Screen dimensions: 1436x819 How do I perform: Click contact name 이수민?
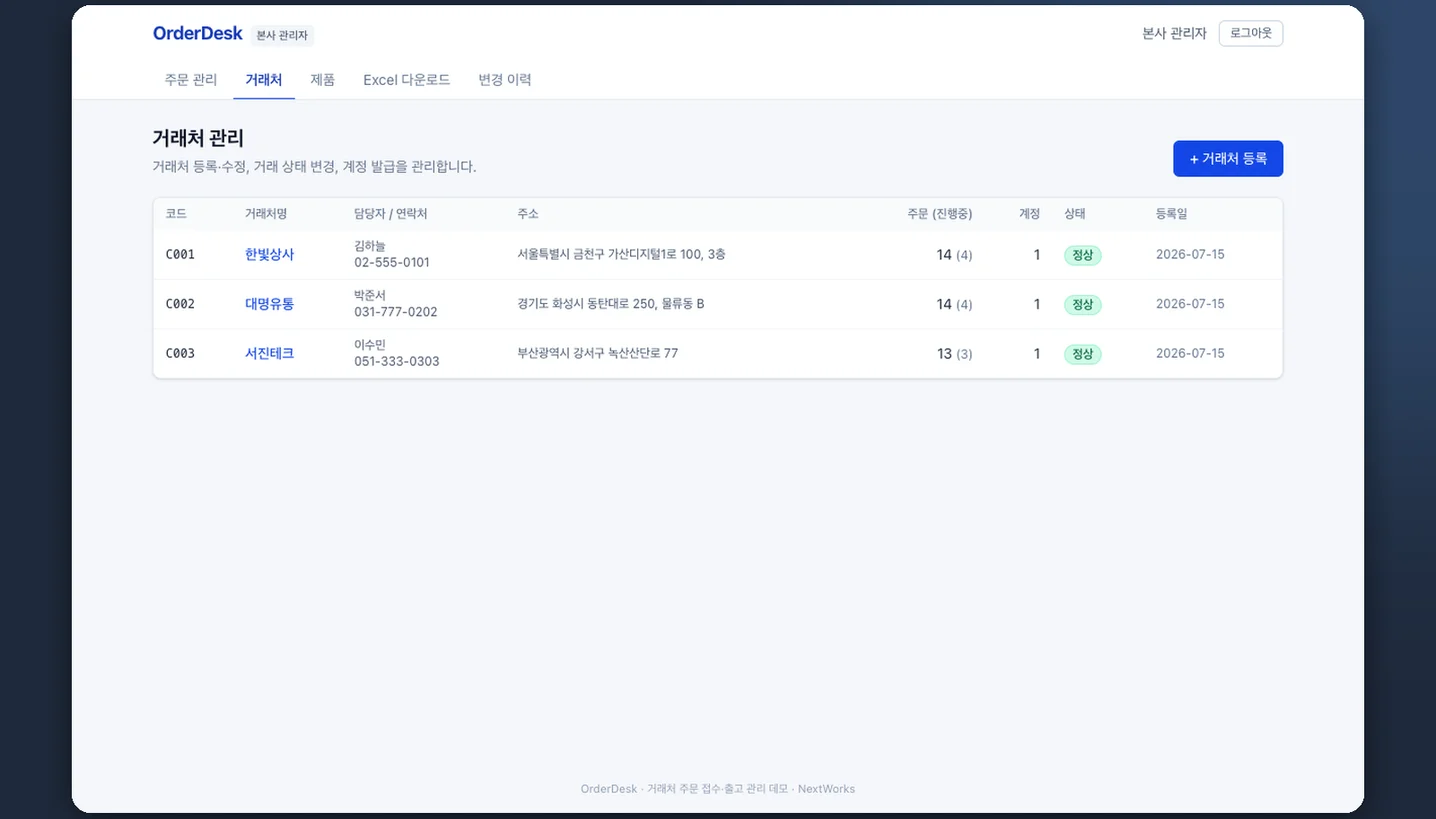(370, 345)
